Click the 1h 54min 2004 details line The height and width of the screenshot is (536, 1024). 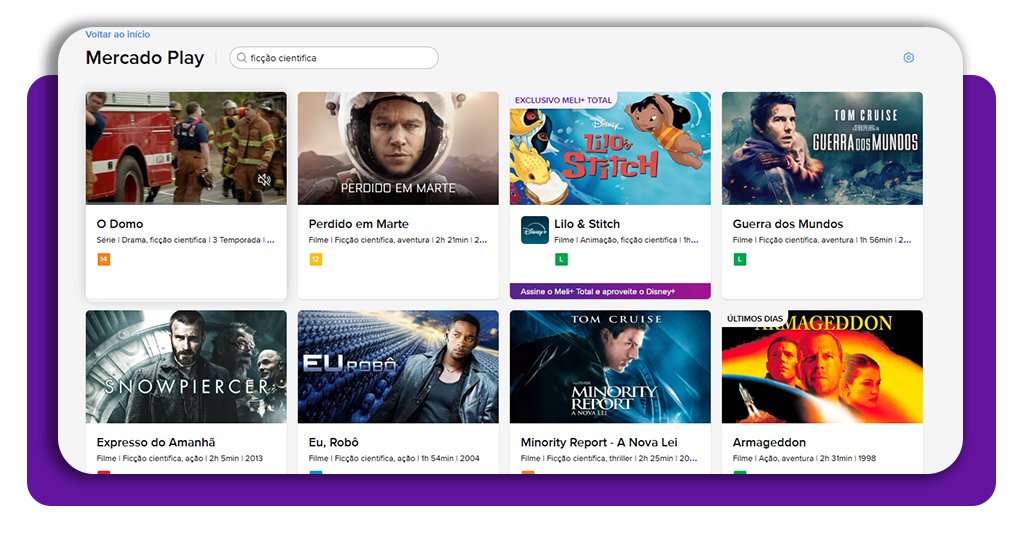click(394, 458)
